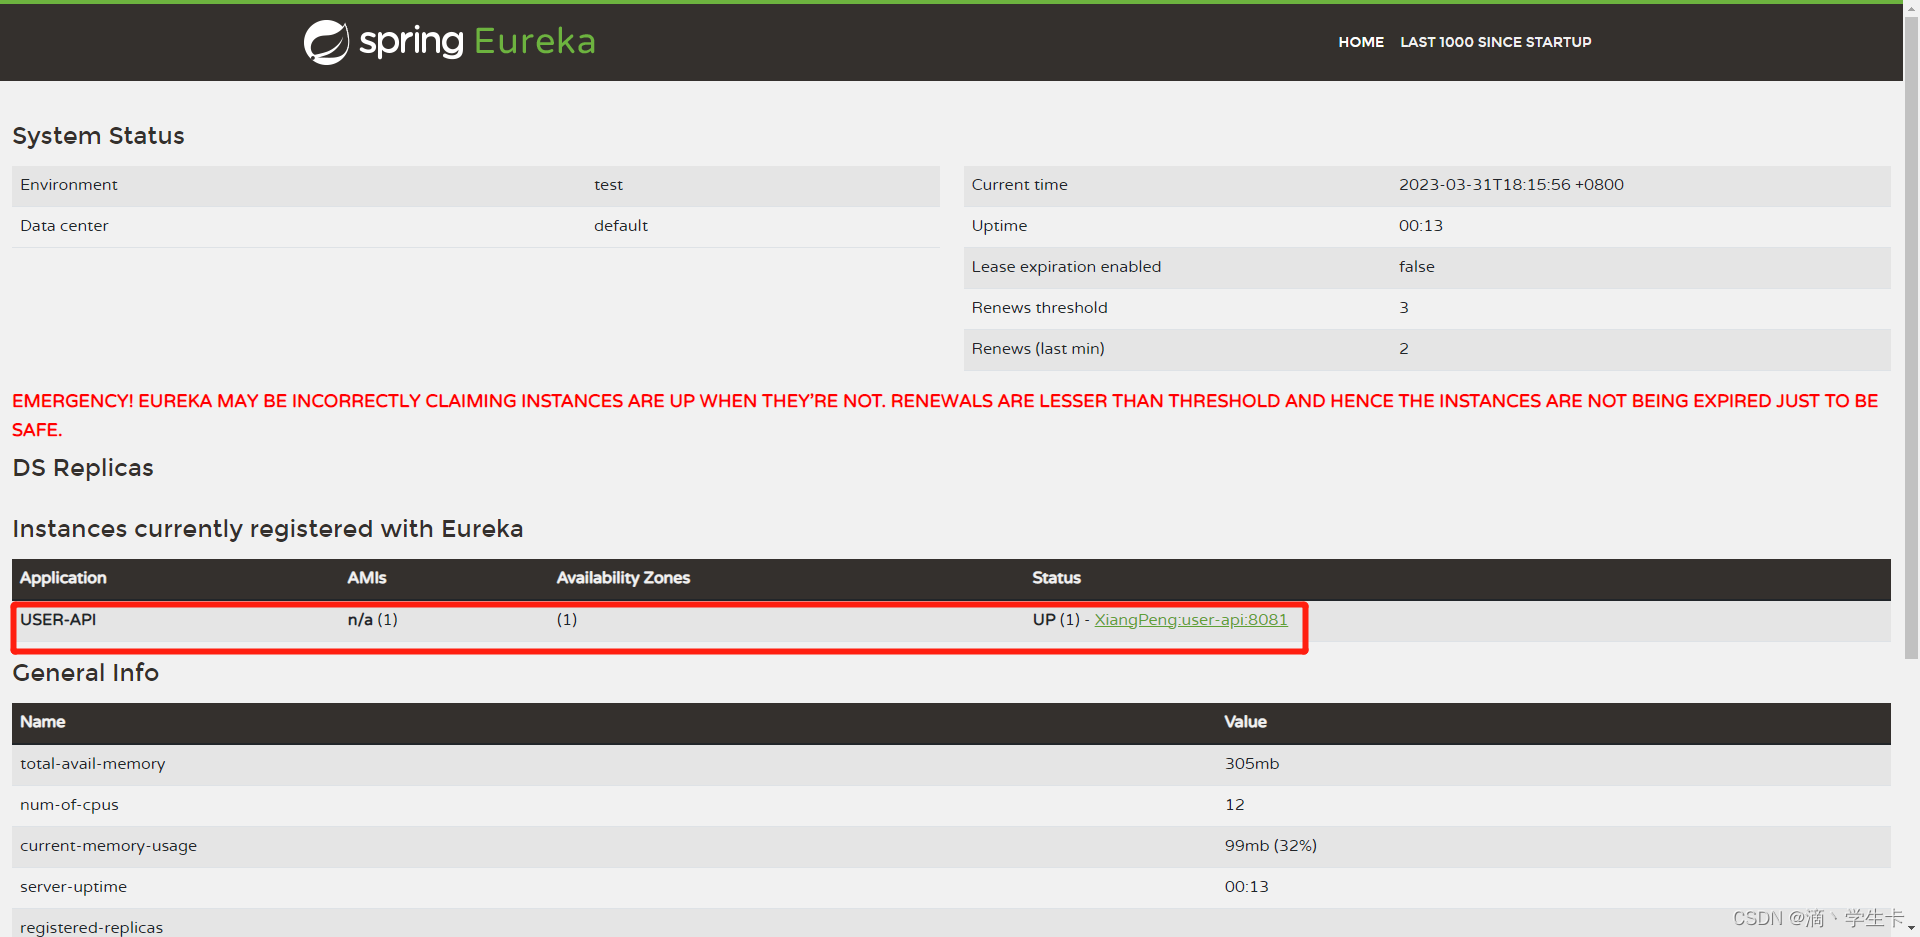Click the Spring Eureka logo

coord(450,42)
